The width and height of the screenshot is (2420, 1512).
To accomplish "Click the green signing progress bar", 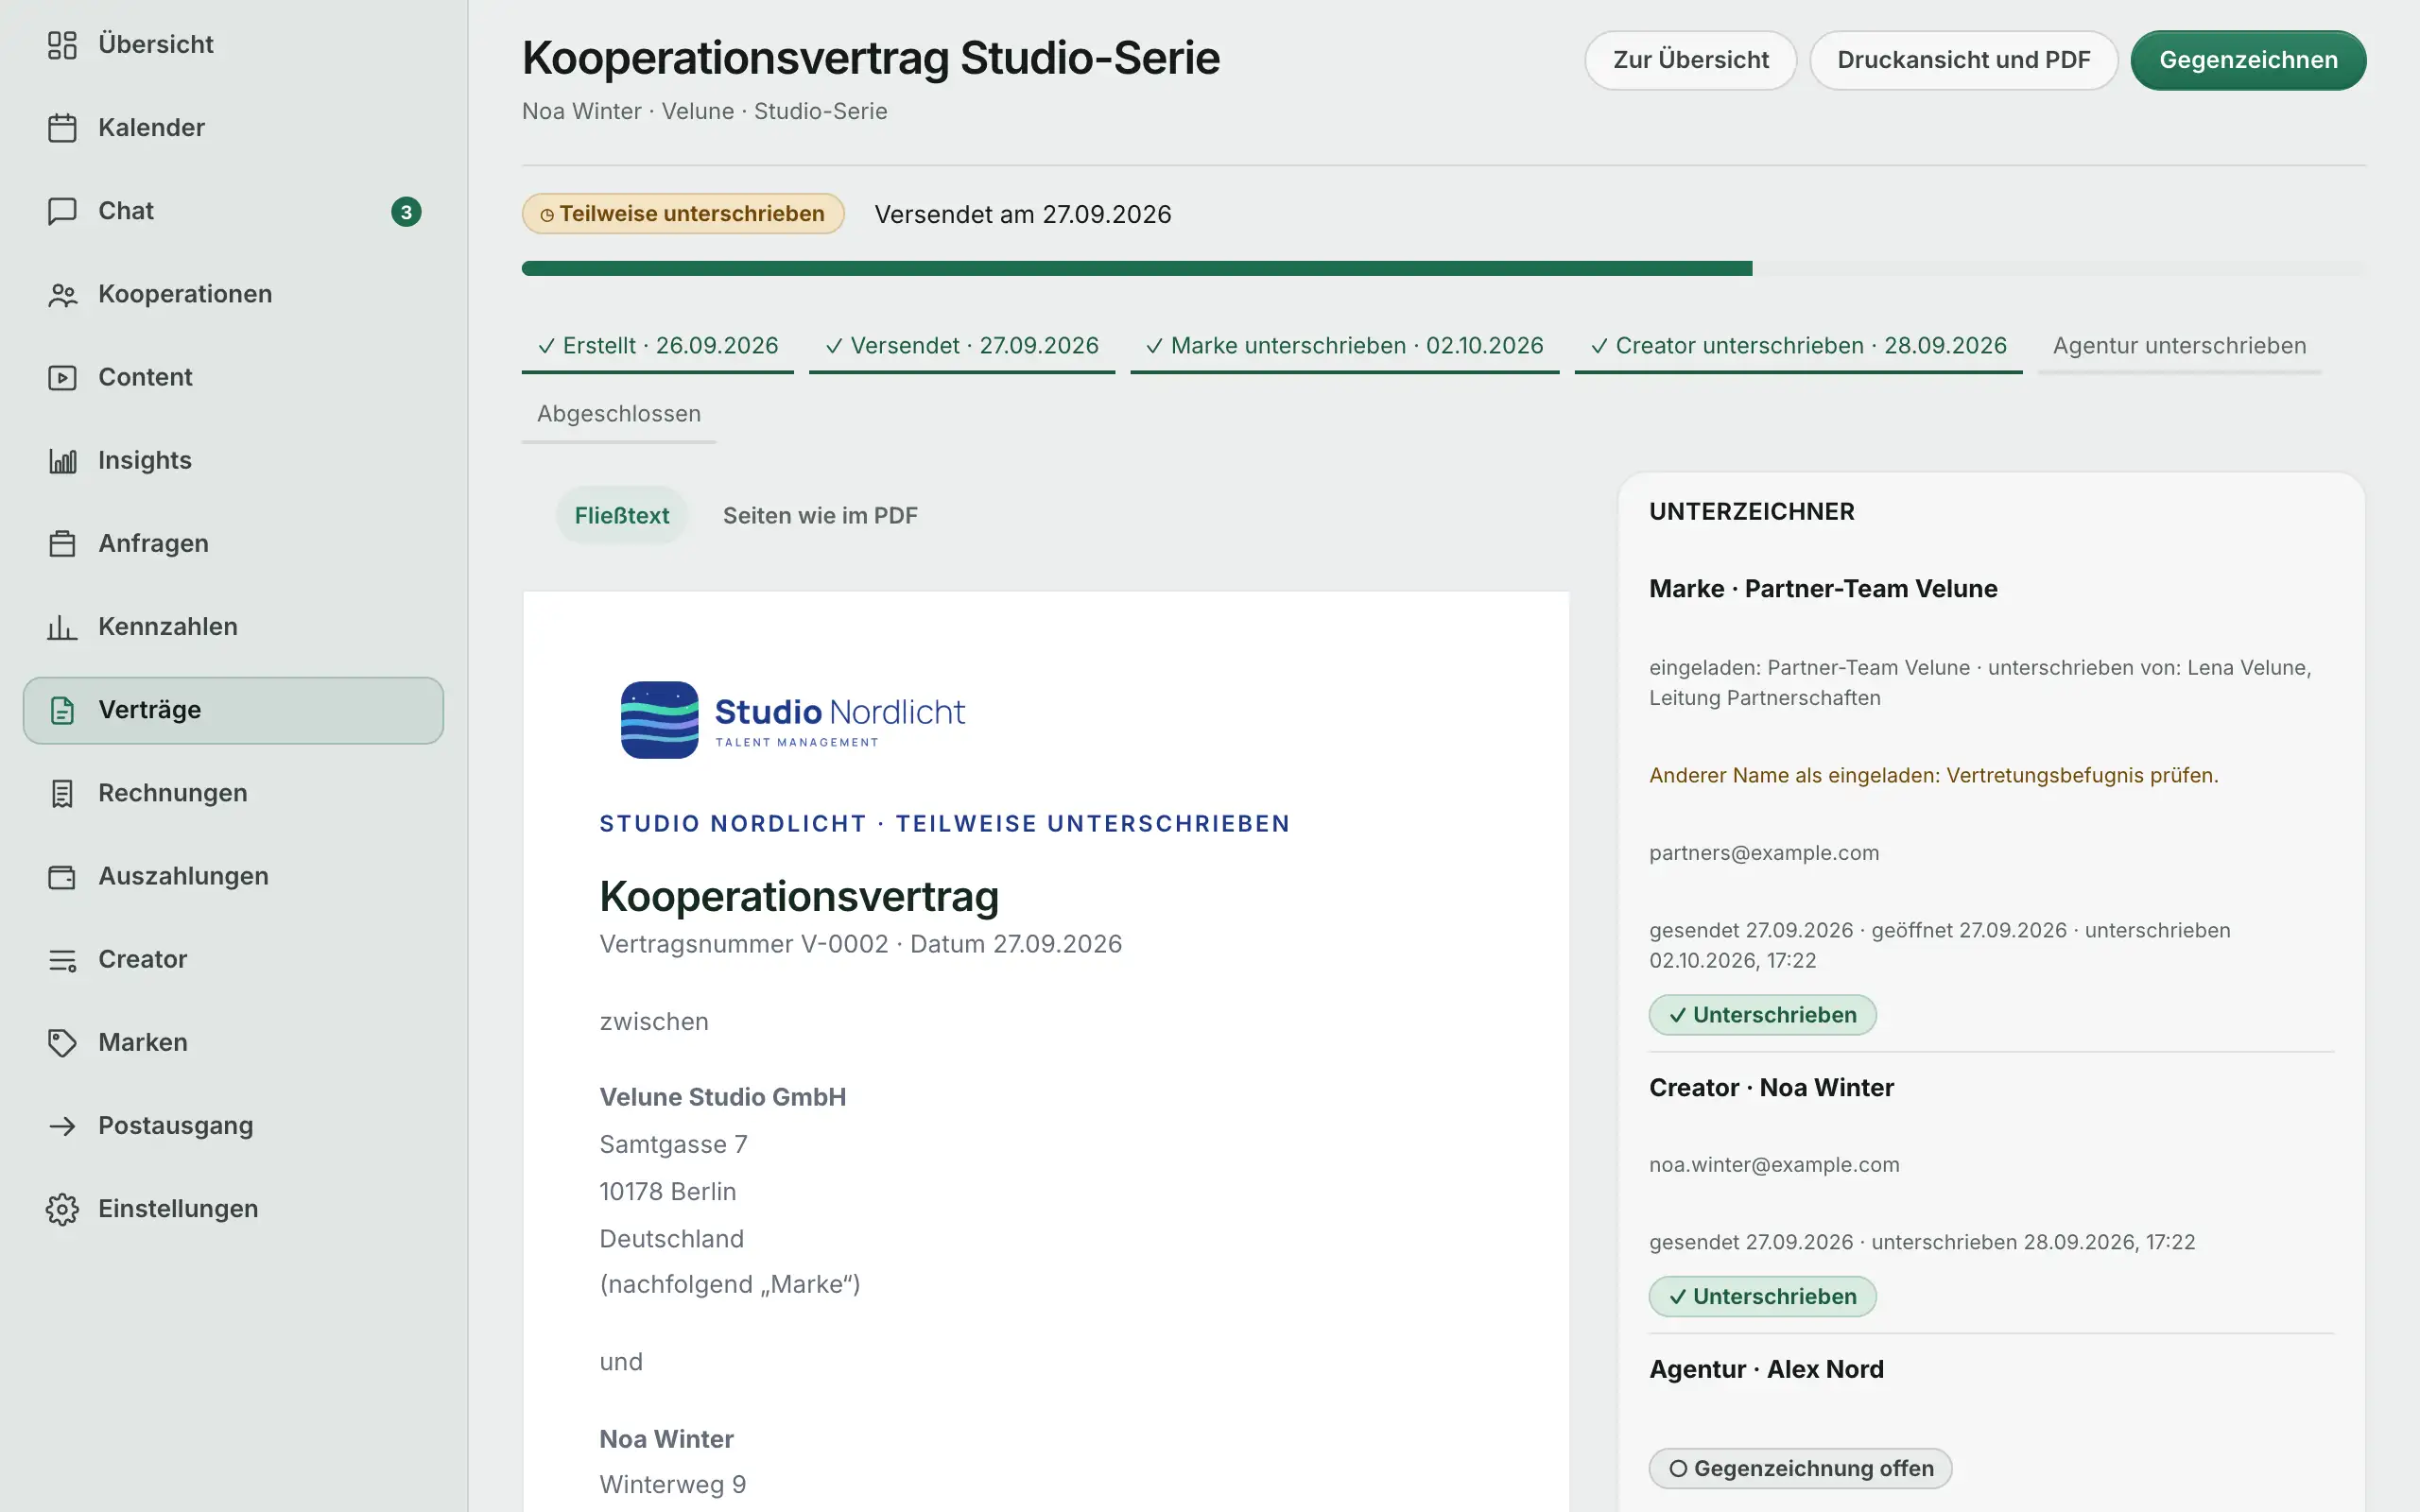I will point(1137,268).
